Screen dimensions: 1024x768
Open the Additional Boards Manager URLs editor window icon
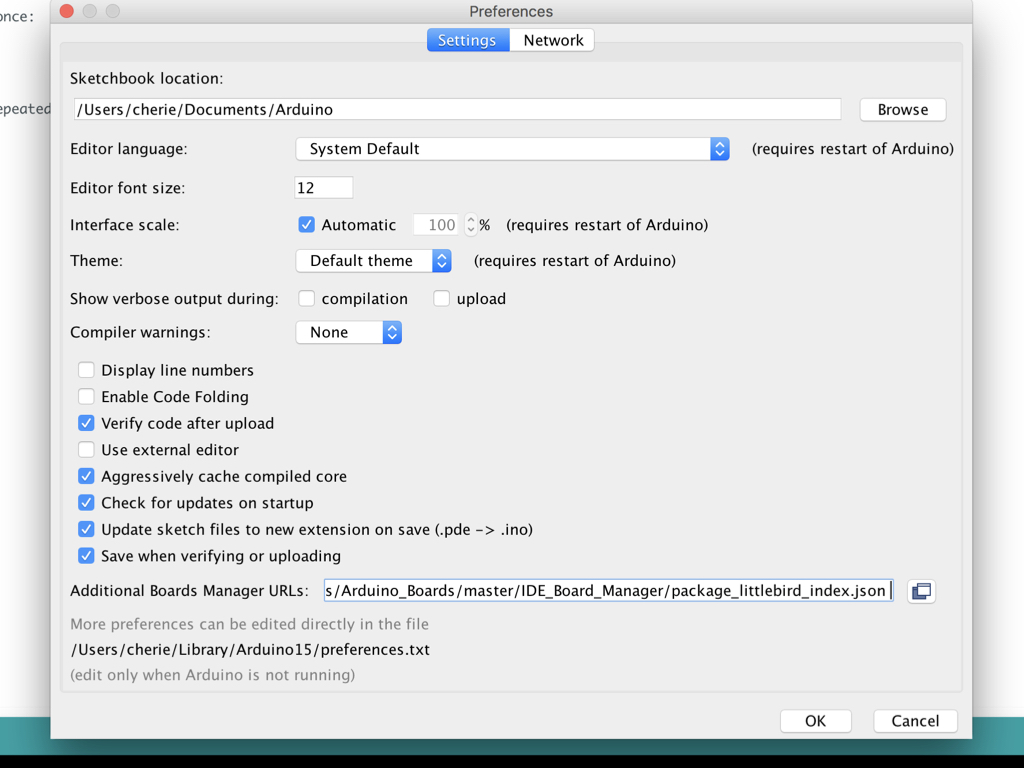pos(921,591)
